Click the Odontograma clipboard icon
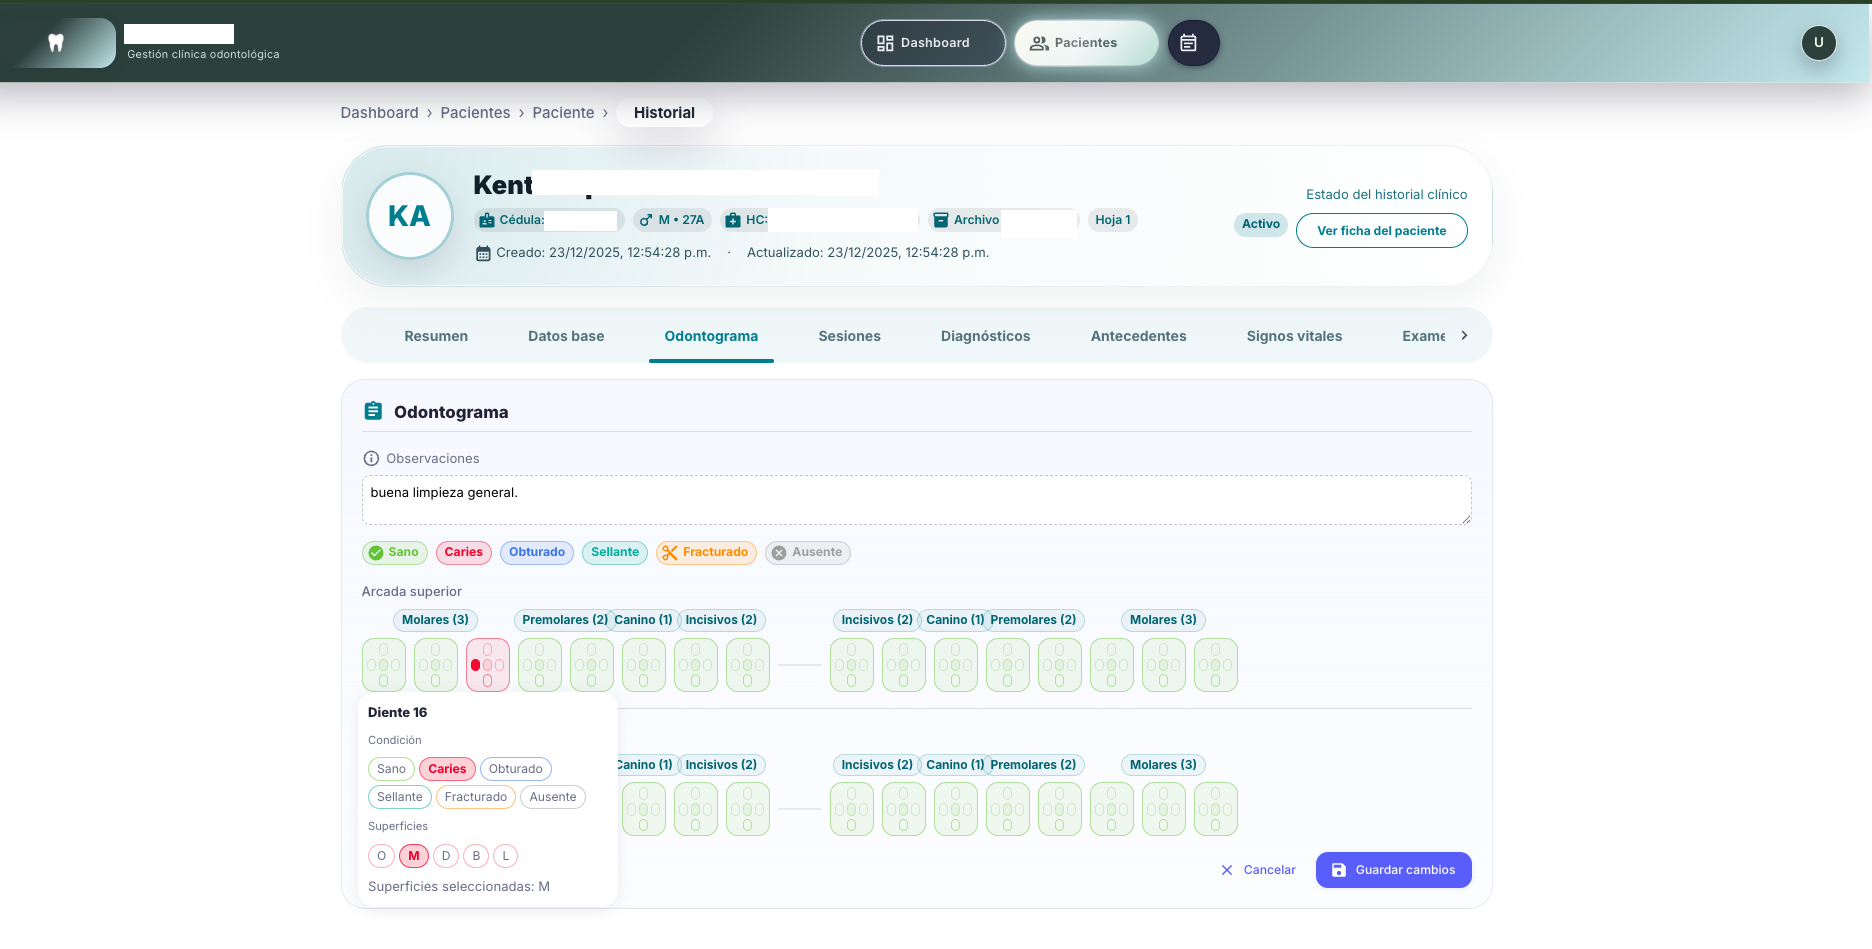1872x949 pixels. click(373, 411)
